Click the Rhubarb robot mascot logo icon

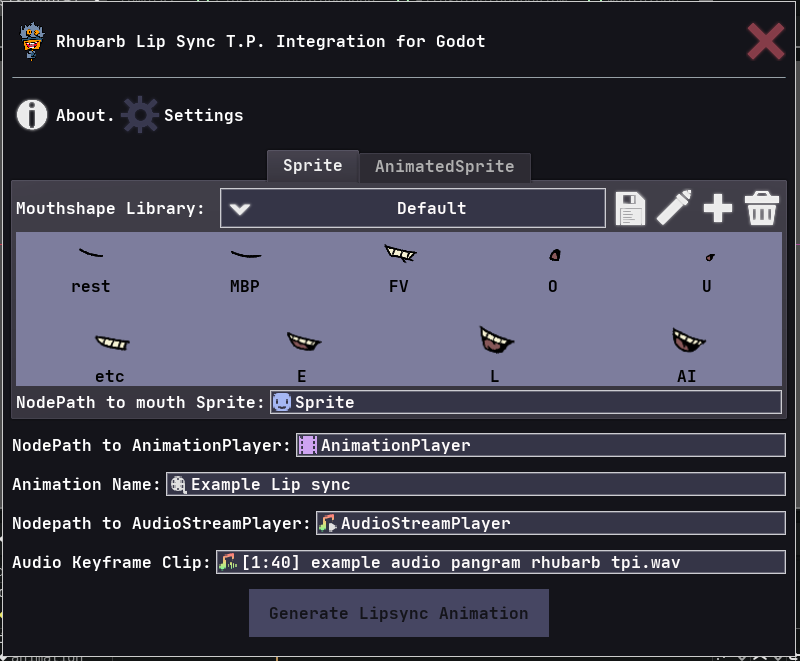[32, 41]
